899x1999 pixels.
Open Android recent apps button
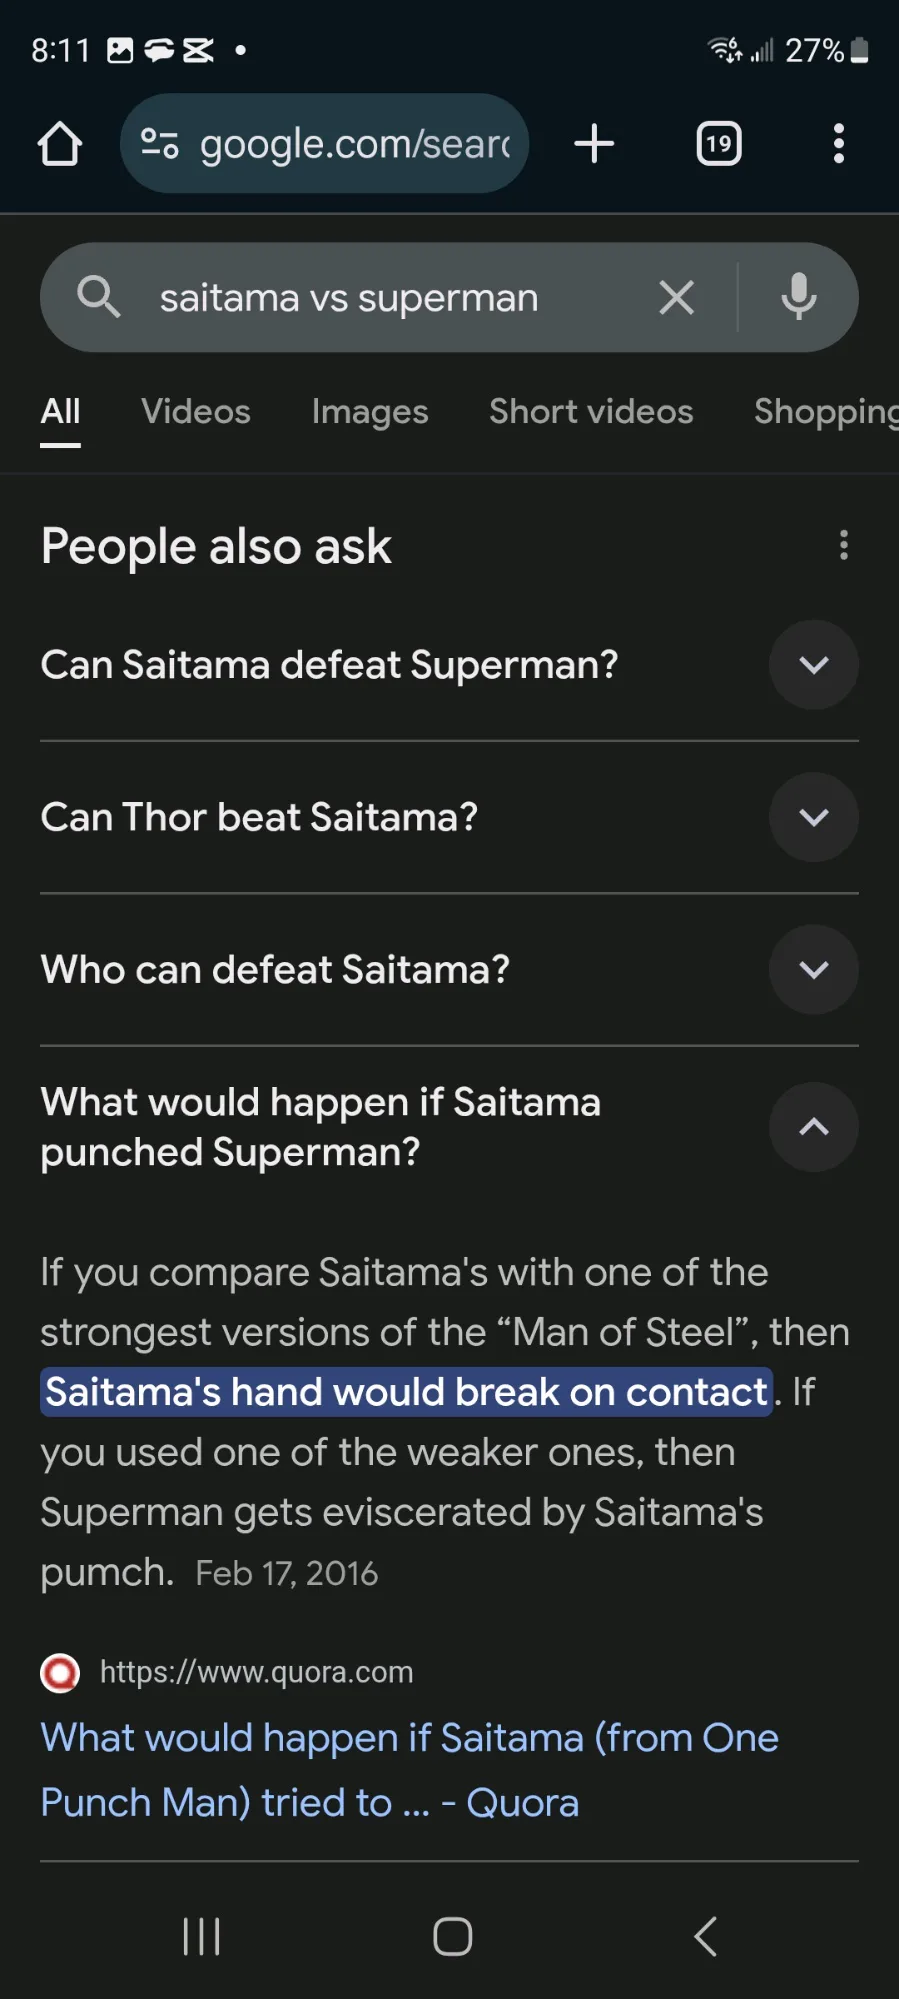[x=201, y=1937]
